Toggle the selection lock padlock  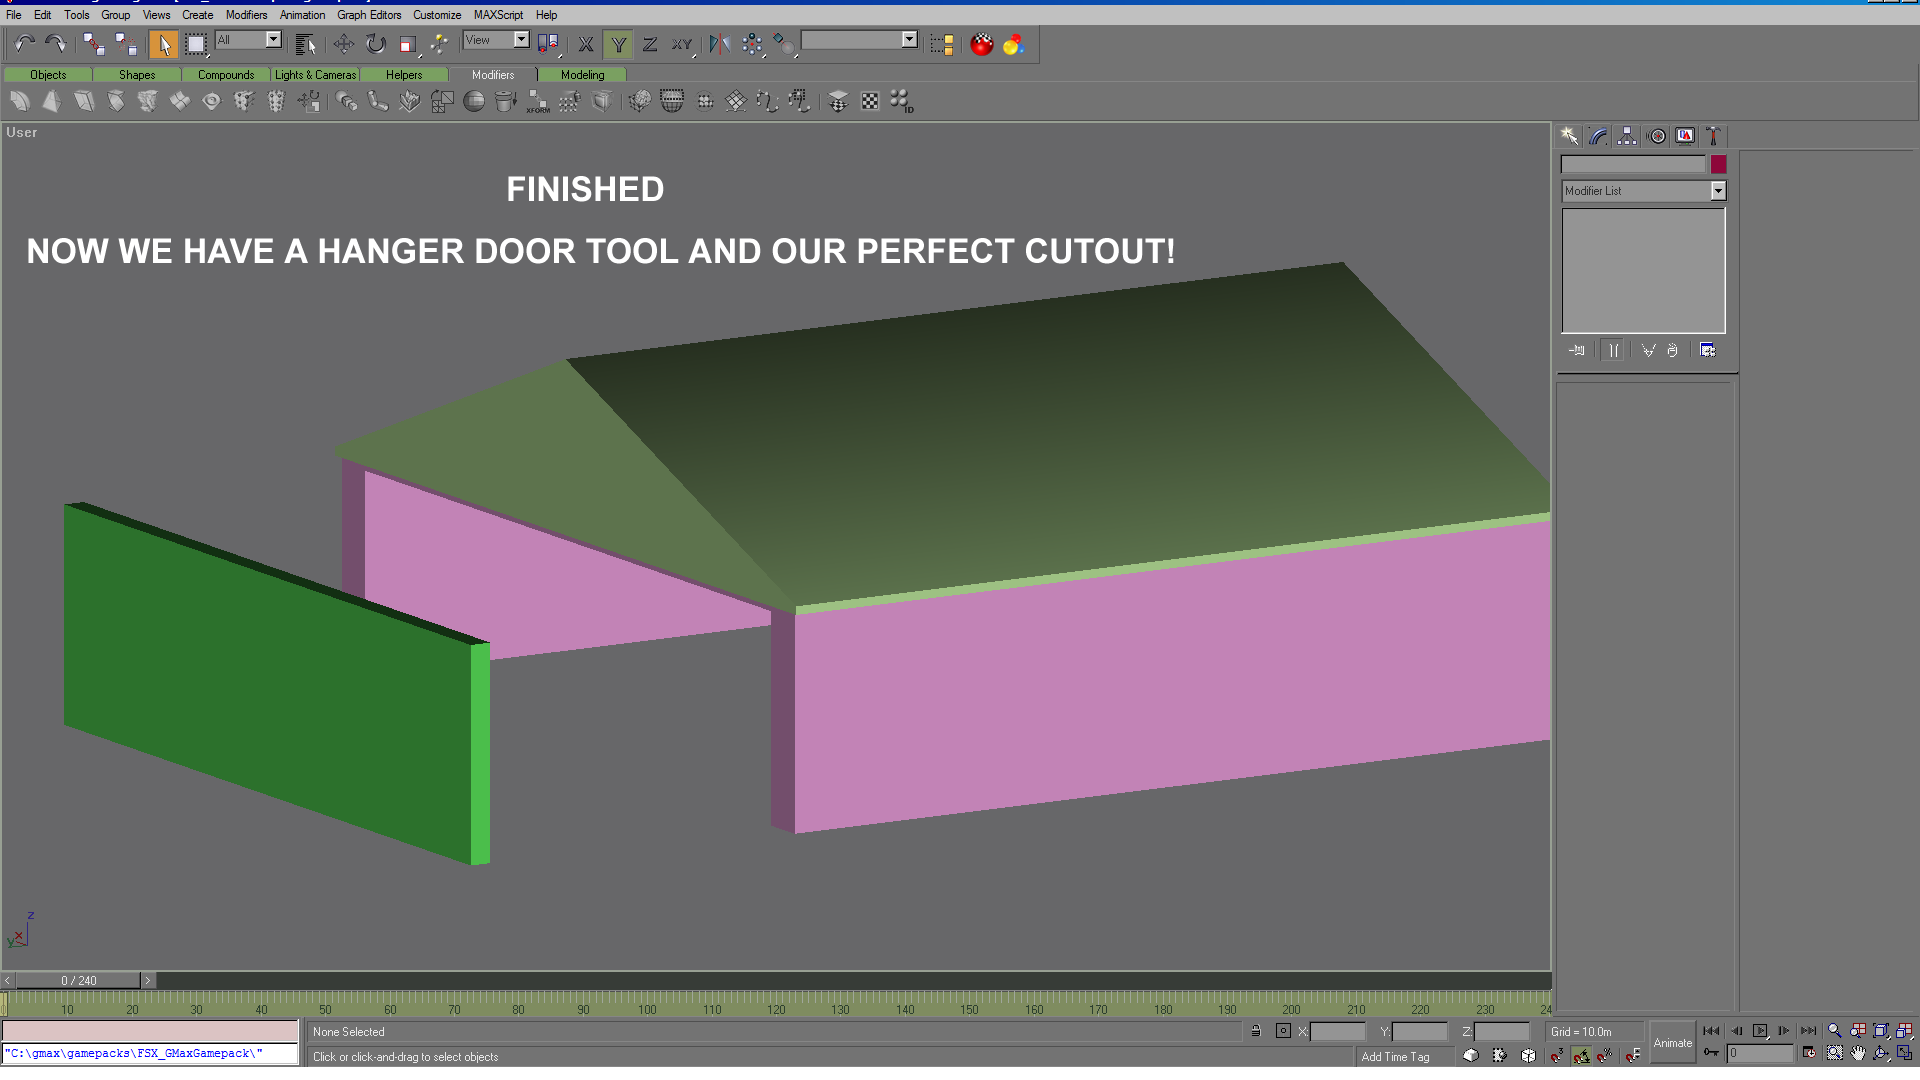1256,1031
